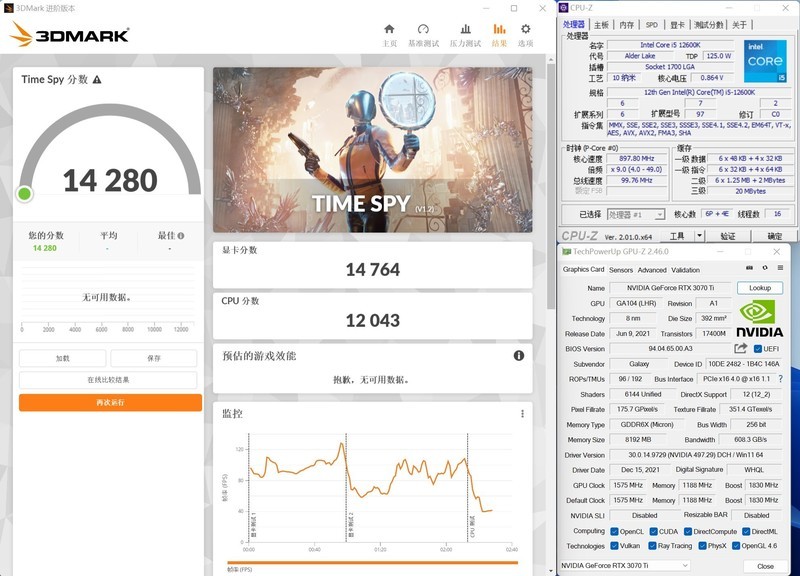
Task: Click the green progress circle beside Time Spy score
Action: [x=23, y=193]
